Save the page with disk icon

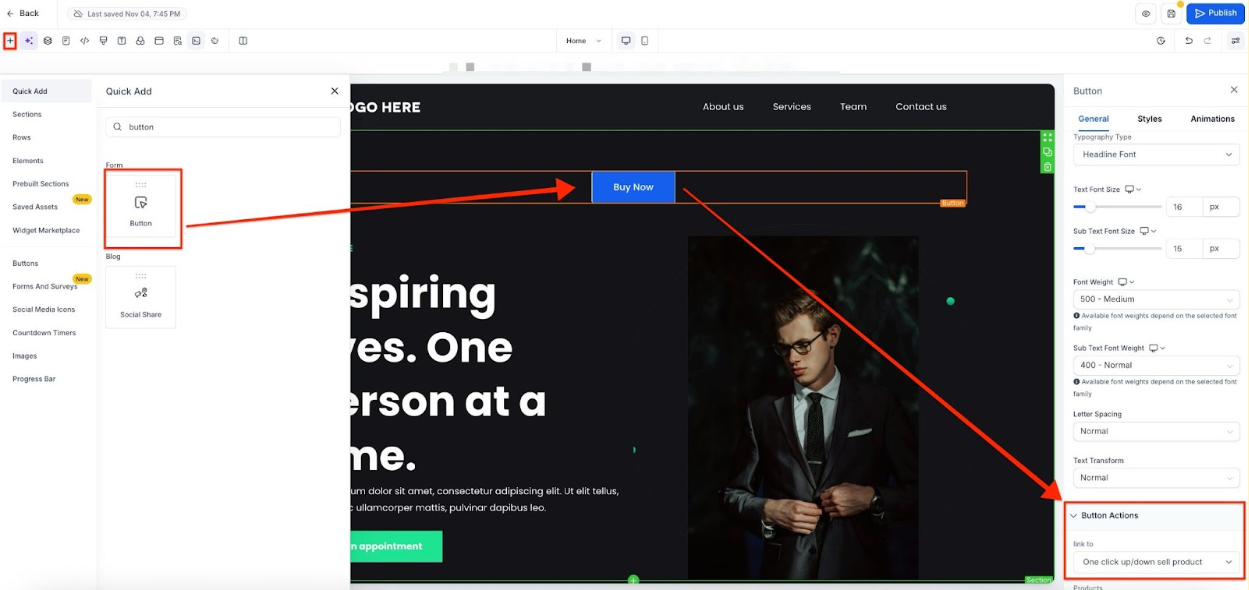[1171, 13]
